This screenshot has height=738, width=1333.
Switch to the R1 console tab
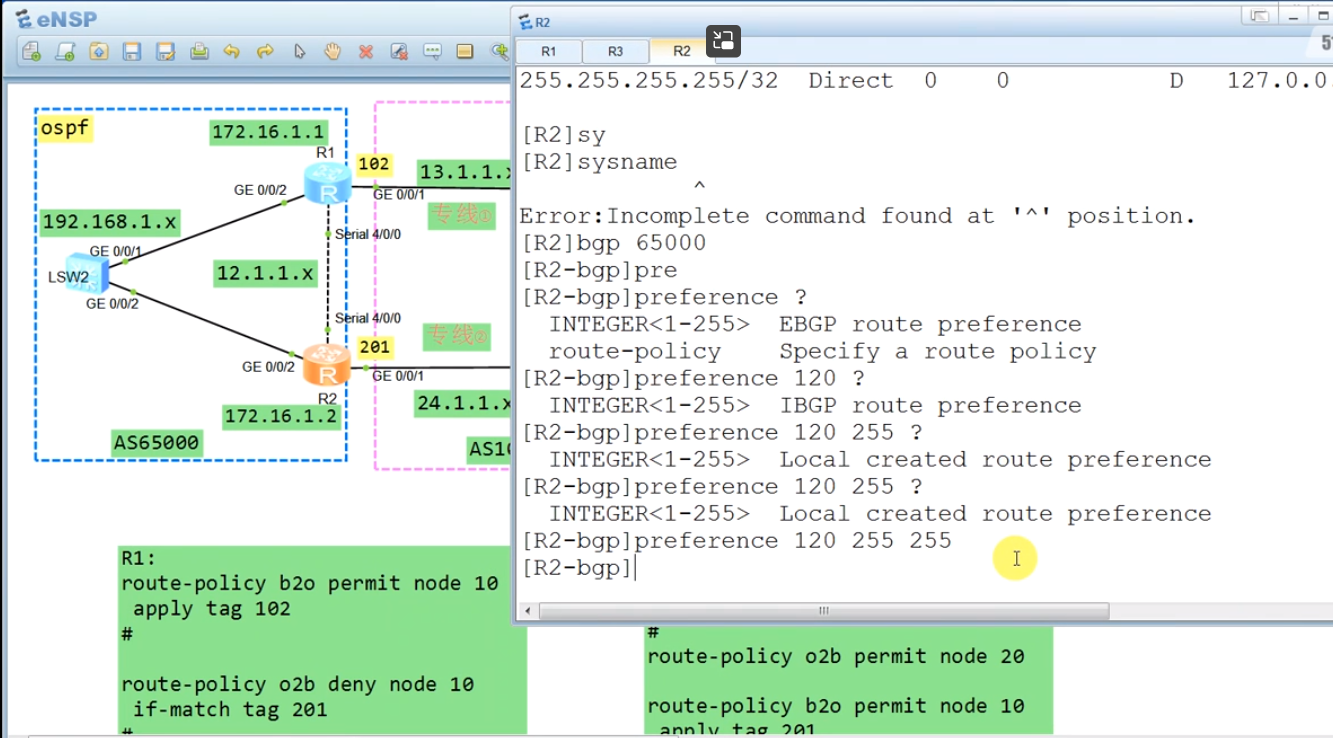click(x=548, y=49)
